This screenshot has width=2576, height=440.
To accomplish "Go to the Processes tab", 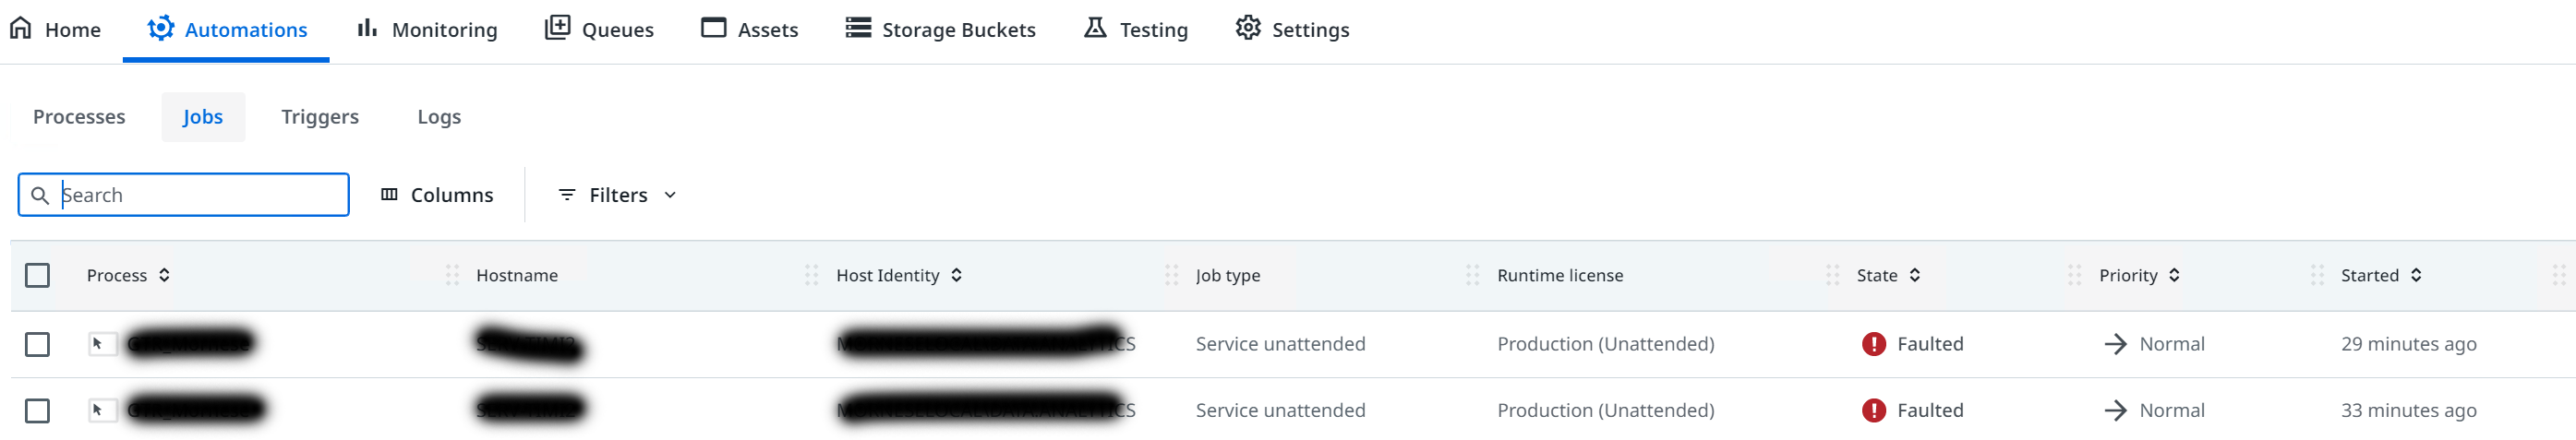I will coord(79,117).
